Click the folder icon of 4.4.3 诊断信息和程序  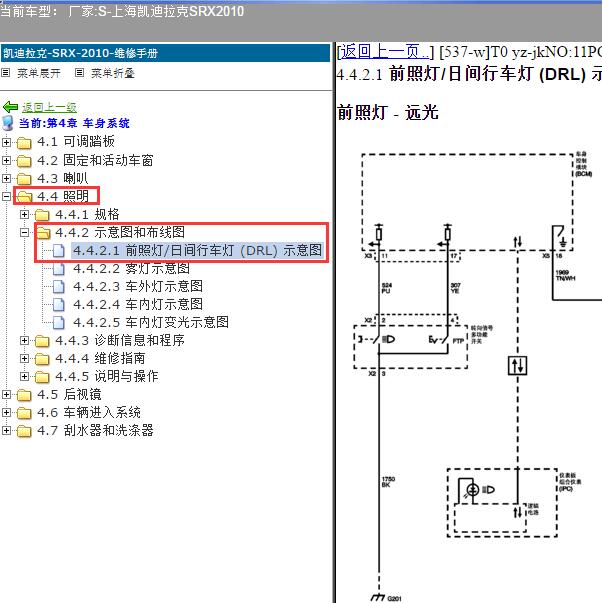click(x=42, y=341)
